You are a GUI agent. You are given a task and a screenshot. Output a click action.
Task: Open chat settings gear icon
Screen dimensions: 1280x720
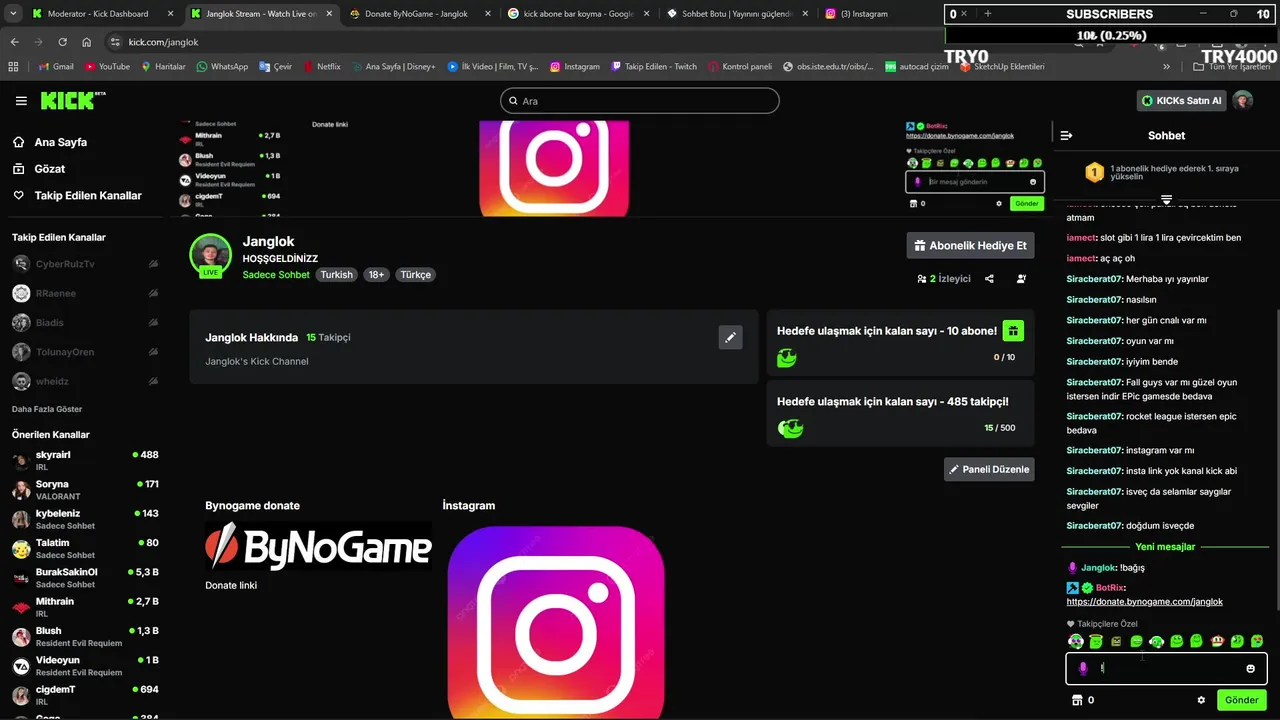click(1201, 700)
